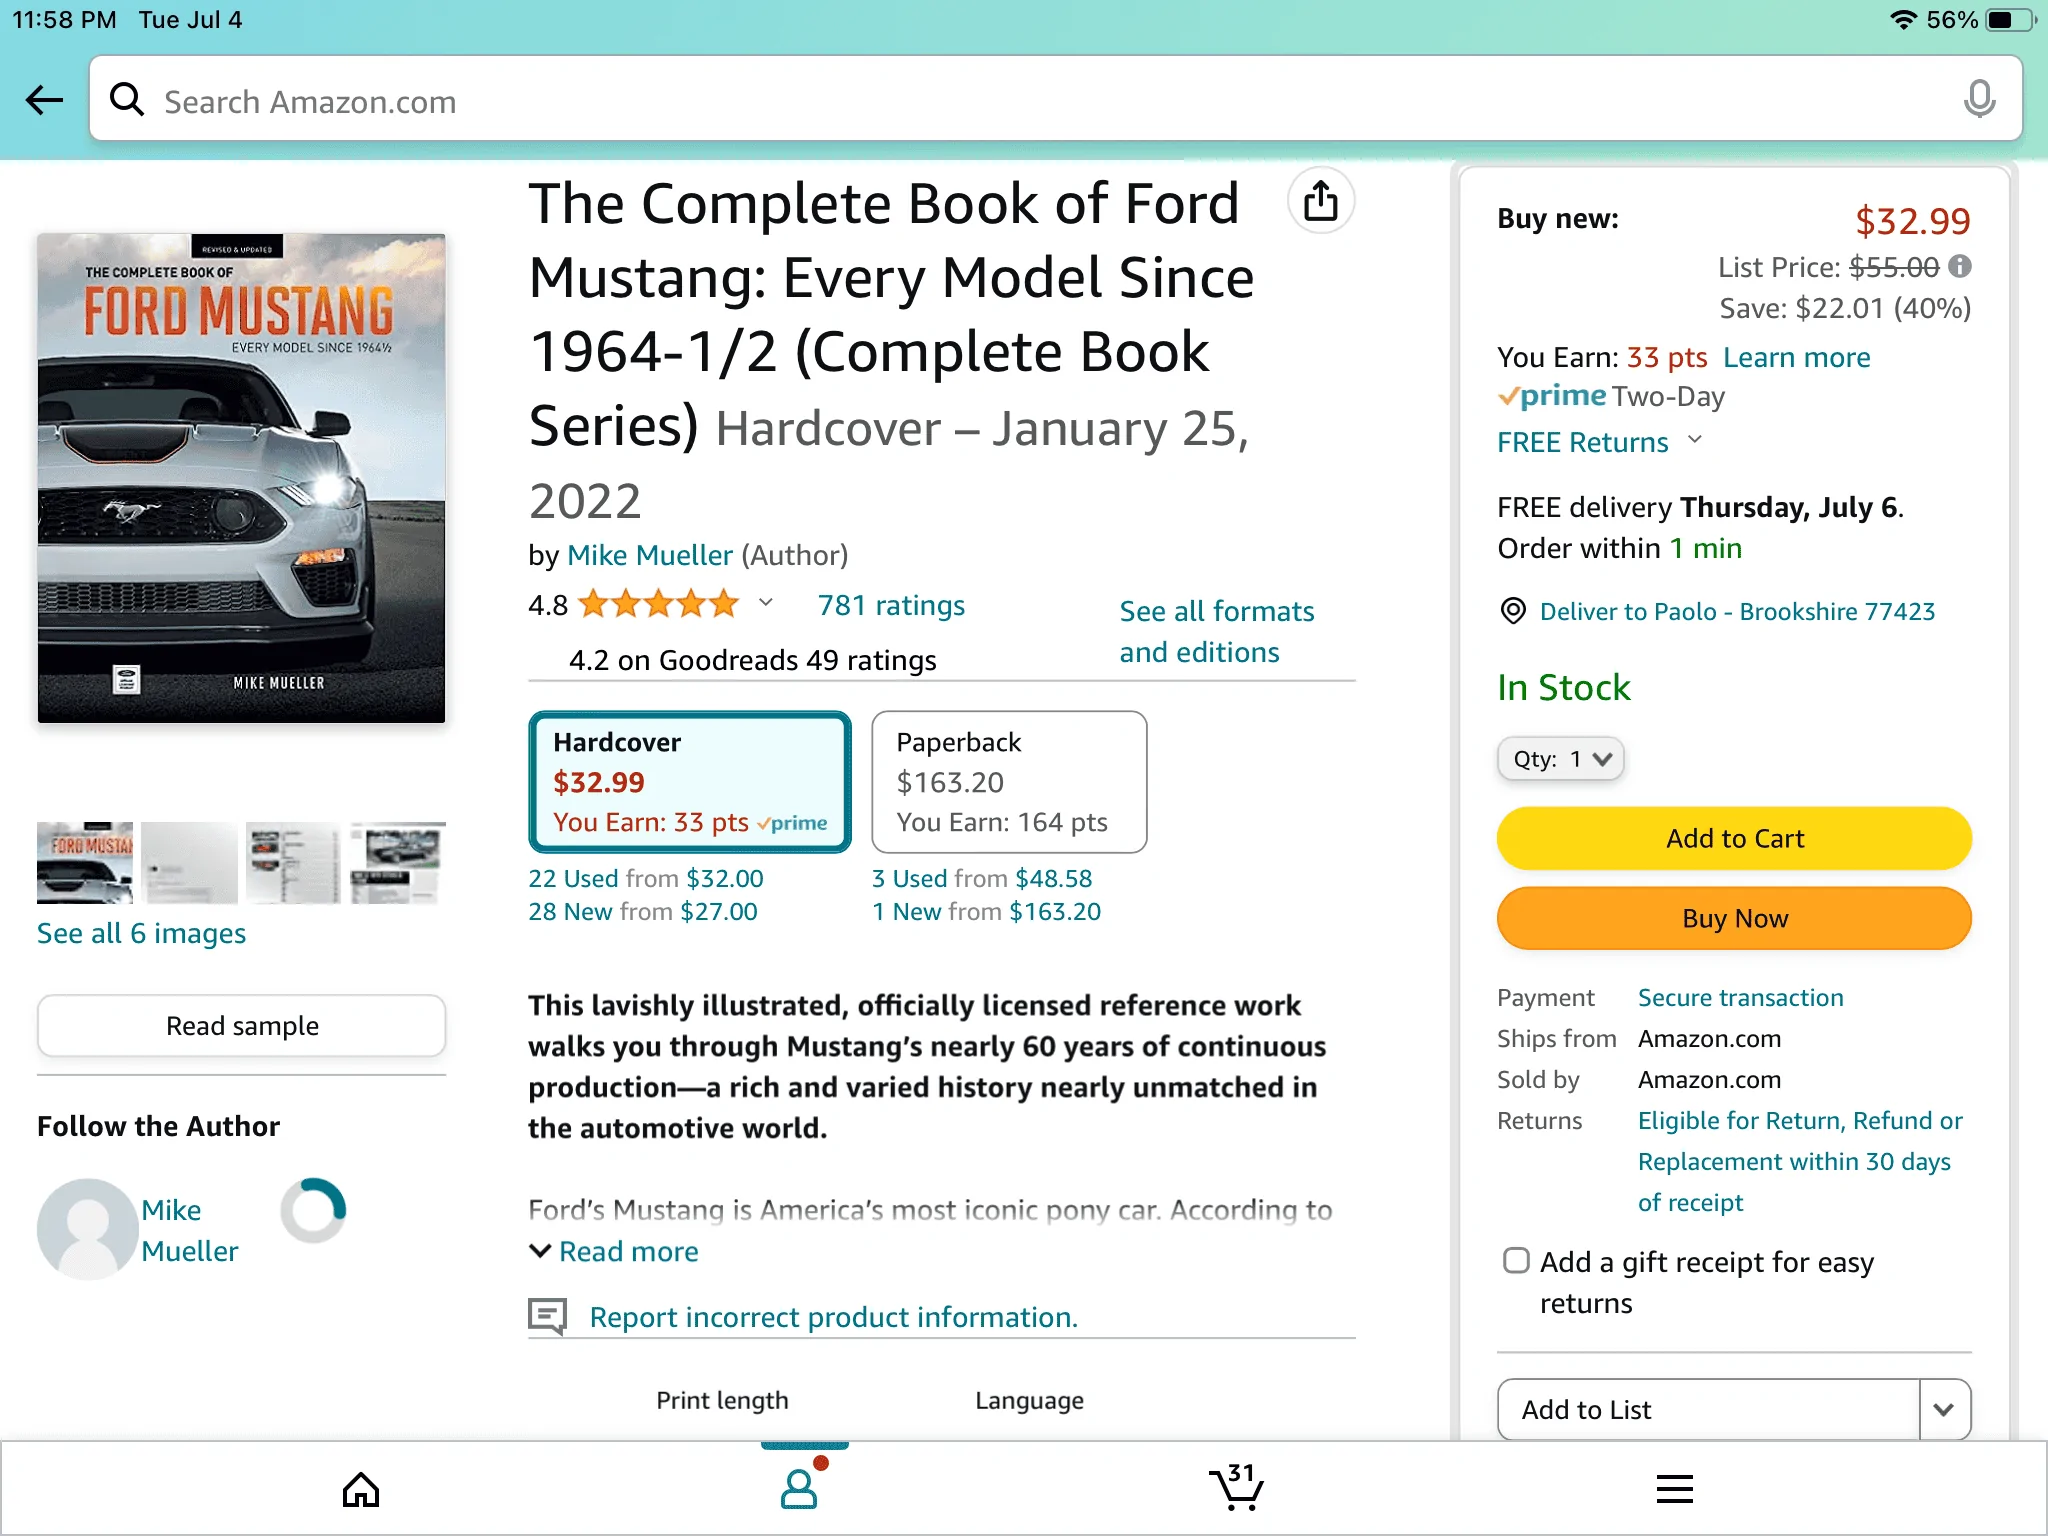The width and height of the screenshot is (2048, 1536).
Task: Tap the In Stock status text
Action: (1563, 687)
